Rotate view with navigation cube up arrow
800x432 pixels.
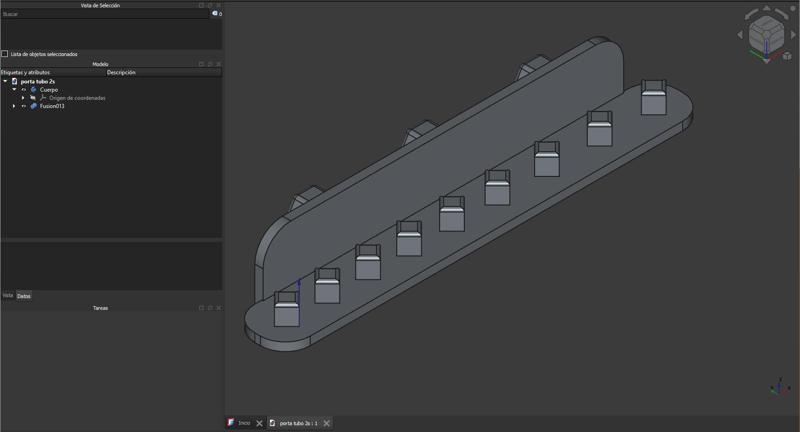[x=766, y=9]
